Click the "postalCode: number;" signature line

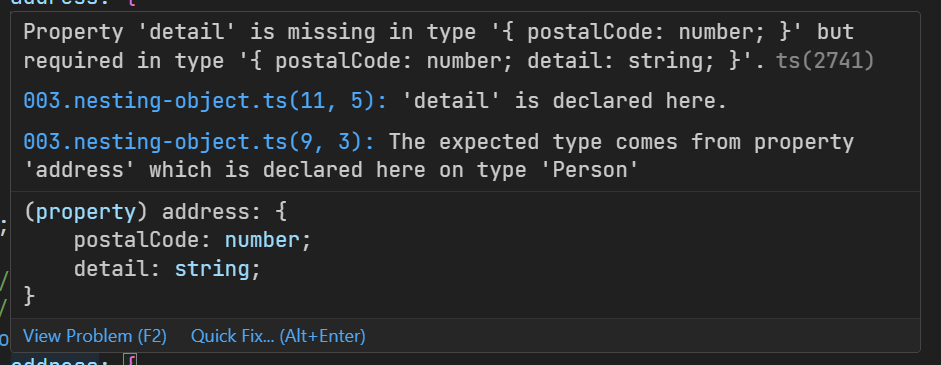(193, 241)
